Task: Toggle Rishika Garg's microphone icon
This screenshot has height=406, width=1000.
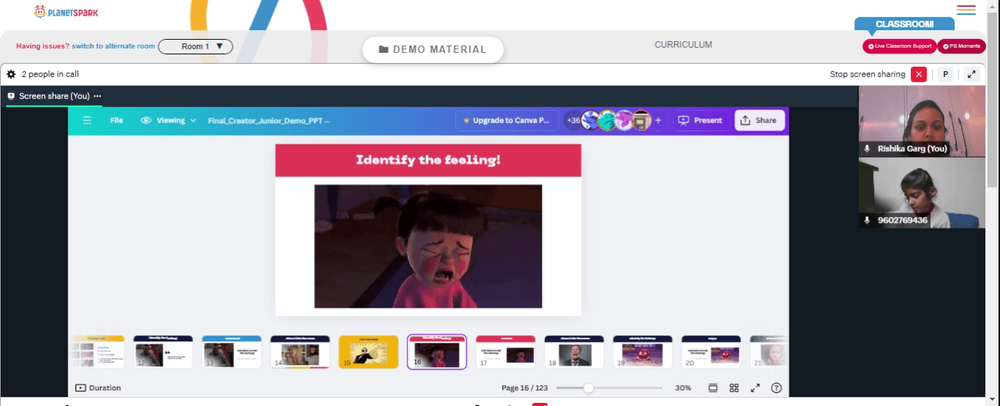Action: [867, 149]
